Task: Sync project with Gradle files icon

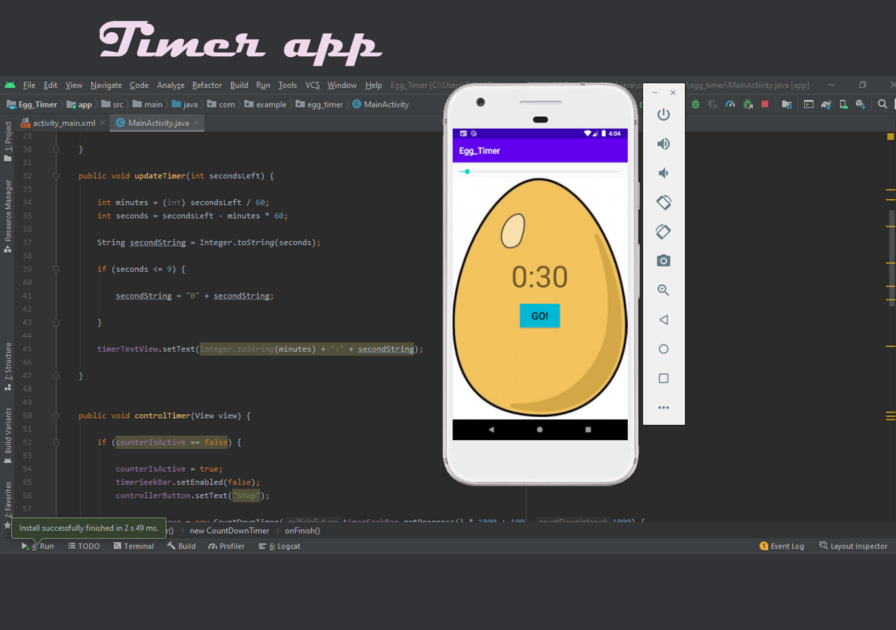Action: pyautogui.click(x=826, y=104)
